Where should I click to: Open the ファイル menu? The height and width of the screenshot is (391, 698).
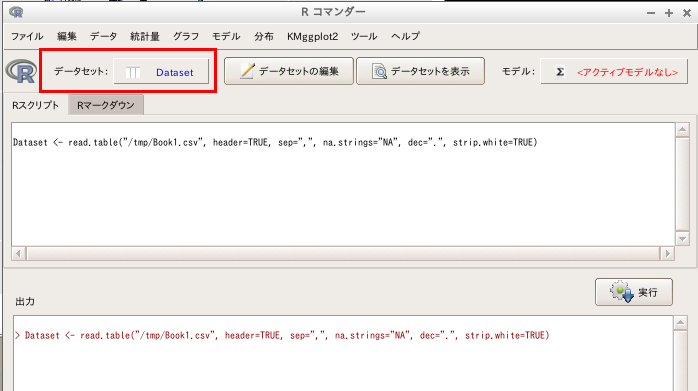[27, 36]
